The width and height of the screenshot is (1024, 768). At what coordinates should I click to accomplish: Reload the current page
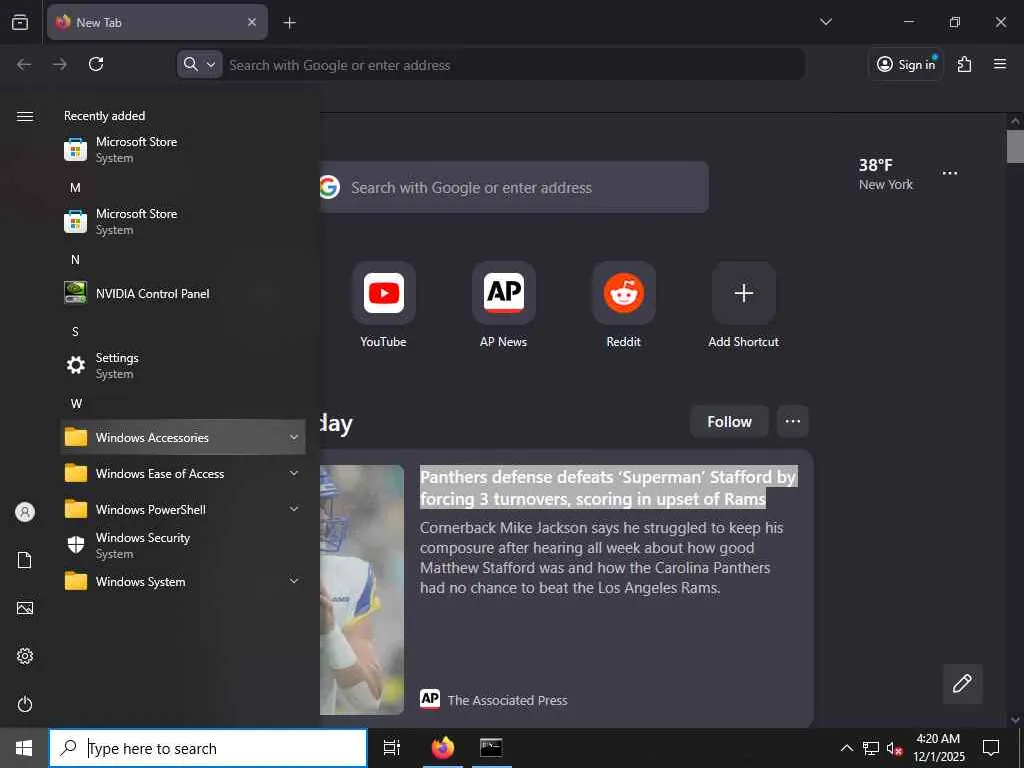coord(96,64)
